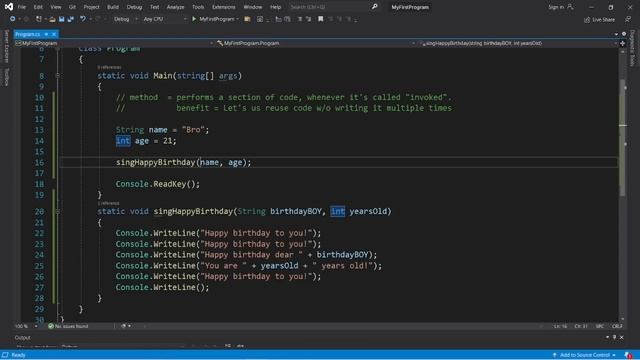The width and height of the screenshot is (640, 360).
Task: Click the Undo arrow icon
Action: tap(83, 19)
